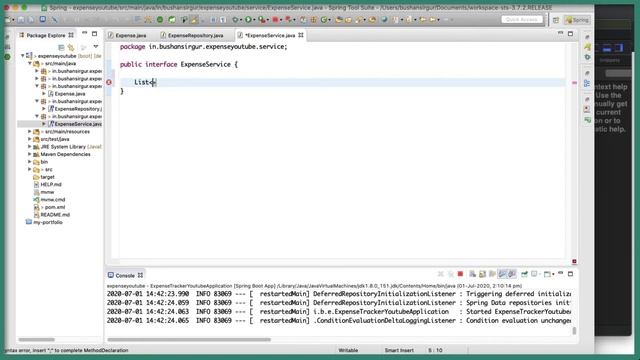Viewport: 640px width, 360px height.
Task: Click red error indicator on overview ruler
Action: (x=574, y=83)
